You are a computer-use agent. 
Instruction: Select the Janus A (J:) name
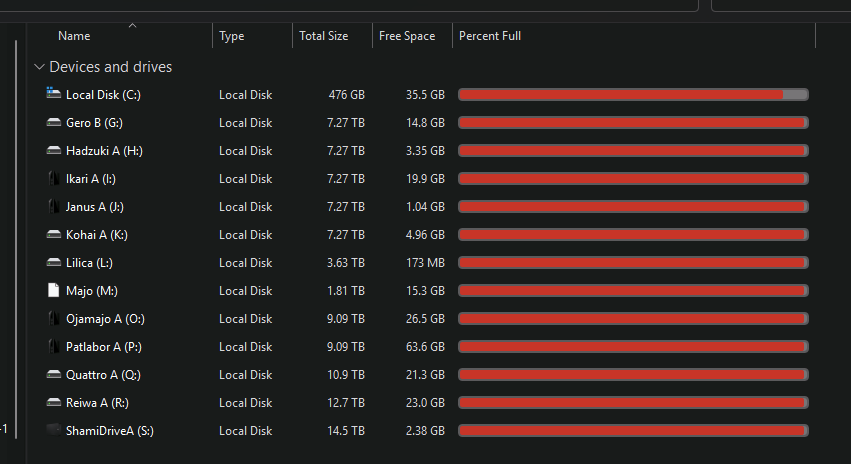pyautogui.click(x=95, y=207)
